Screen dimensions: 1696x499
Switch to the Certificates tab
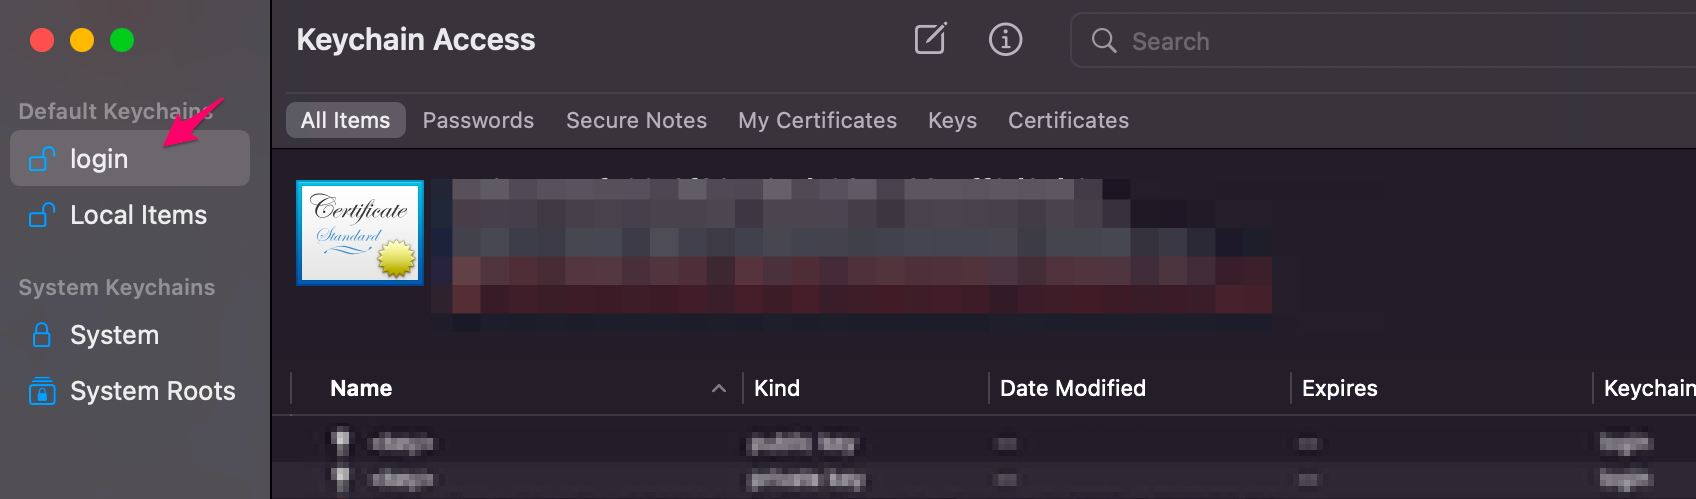point(1068,120)
